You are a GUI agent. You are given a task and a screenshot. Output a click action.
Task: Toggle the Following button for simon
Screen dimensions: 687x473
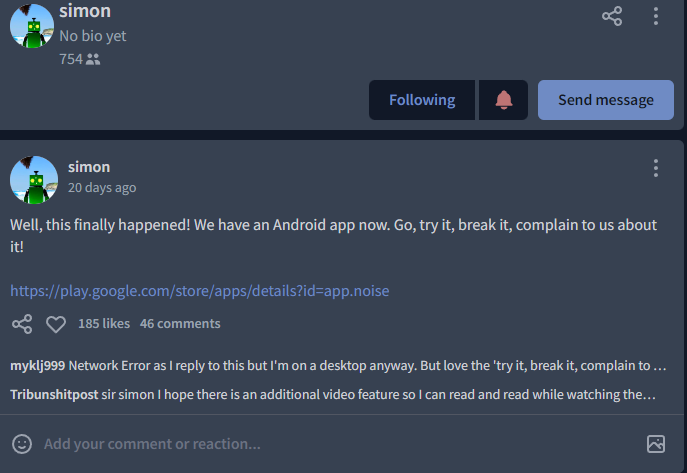(422, 100)
